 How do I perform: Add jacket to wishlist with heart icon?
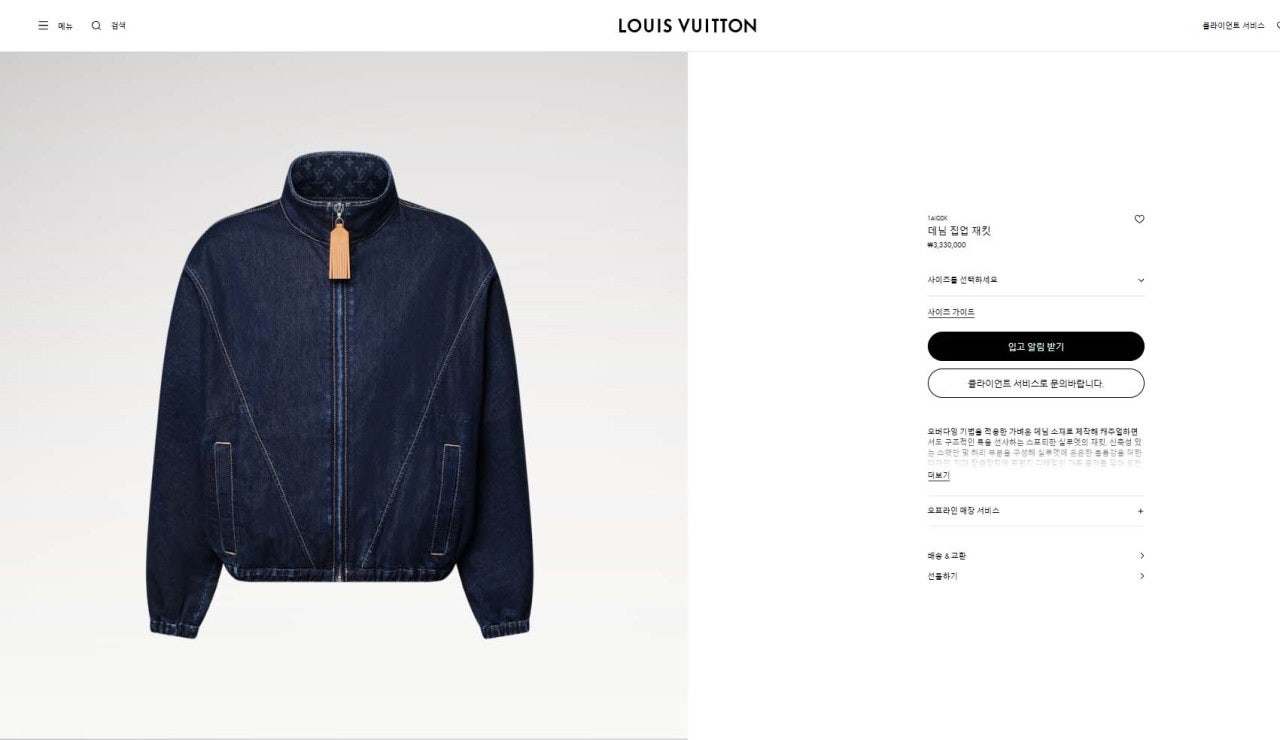1139,219
